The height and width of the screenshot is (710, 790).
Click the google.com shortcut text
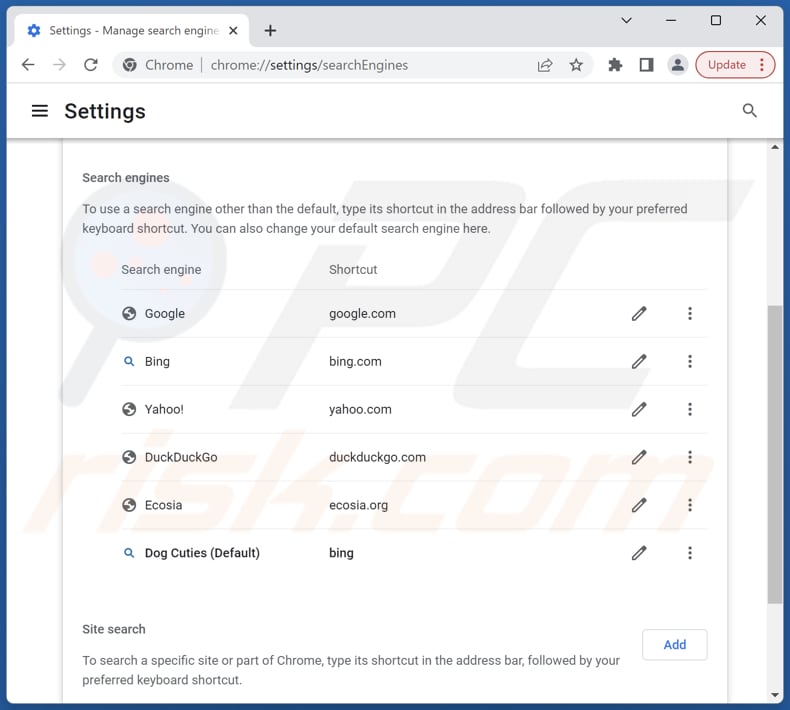[x=362, y=313]
